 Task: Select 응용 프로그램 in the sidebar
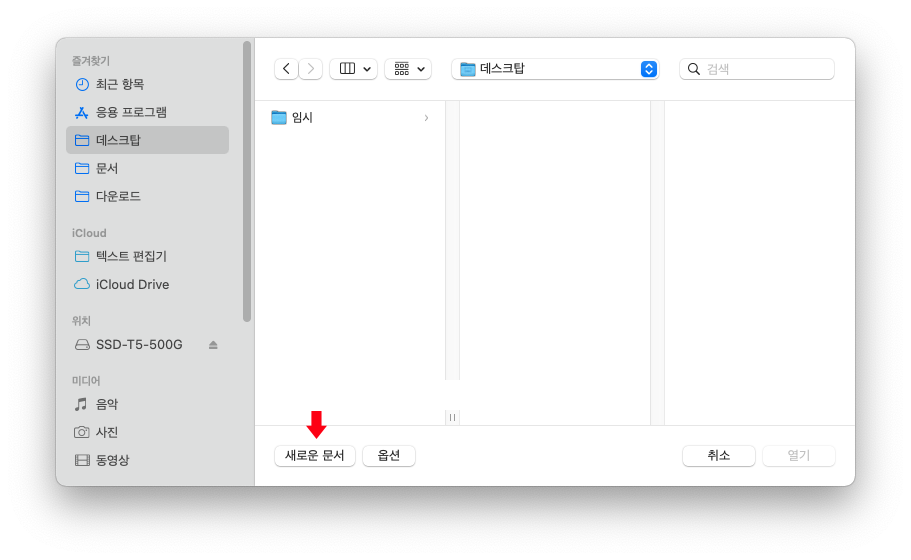tap(148, 112)
